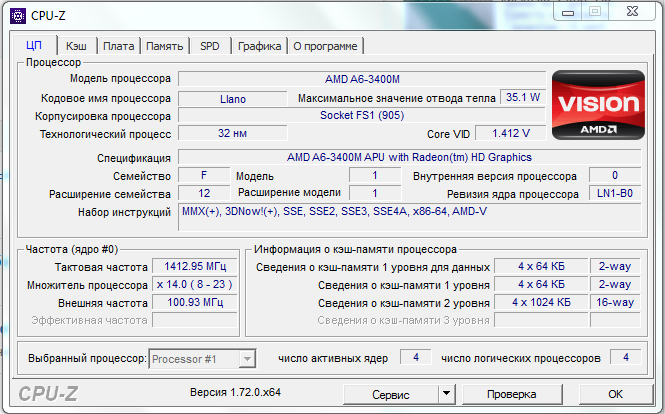Switch to the ЦП tab
The height and width of the screenshot is (414, 665).
coord(34,45)
